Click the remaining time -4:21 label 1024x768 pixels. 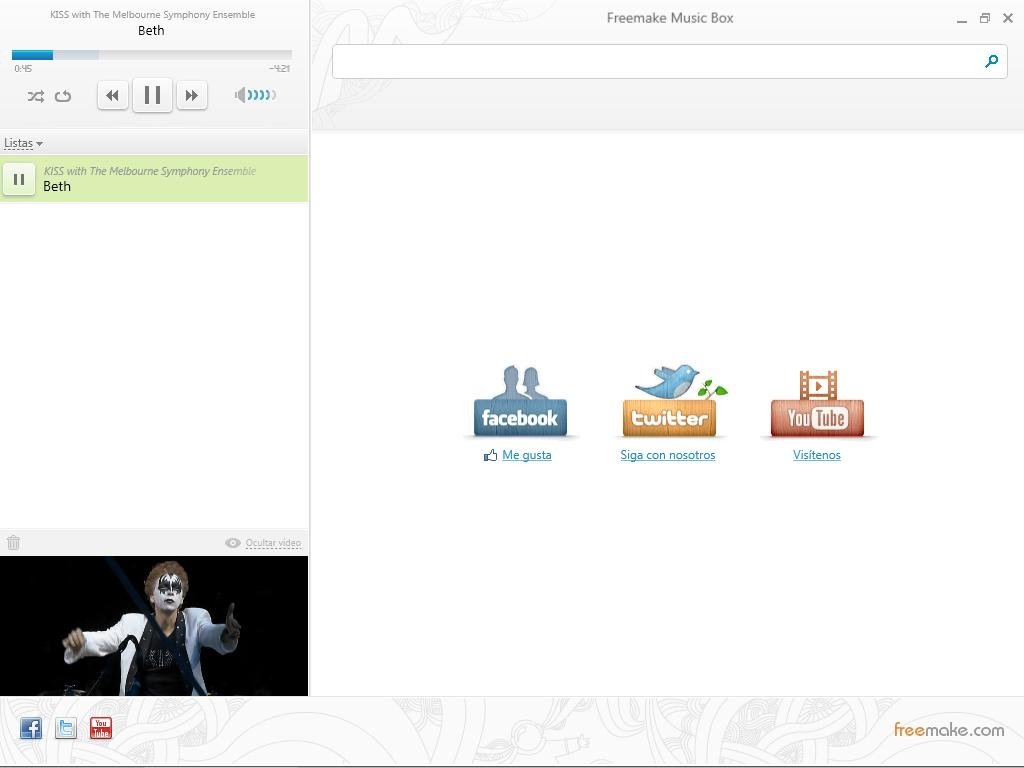pyautogui.click(x=280, y=69)
